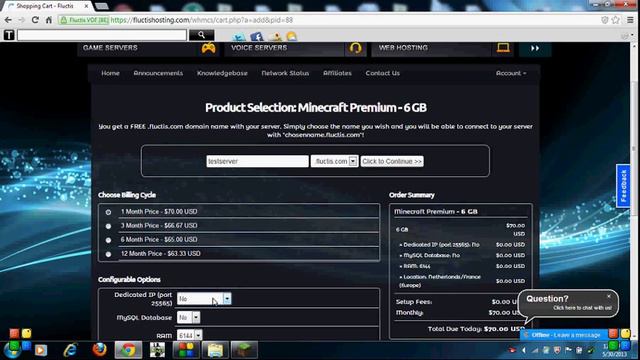This screenshot has height=360, width=640.
Task: Select the 12 Month Price billing cycle
Action: coord(108,254)
